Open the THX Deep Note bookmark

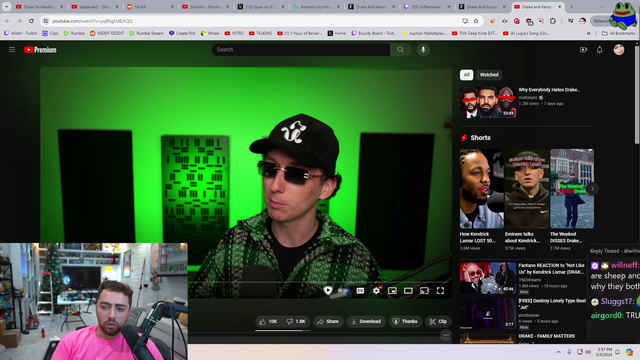tap(474, 33)
